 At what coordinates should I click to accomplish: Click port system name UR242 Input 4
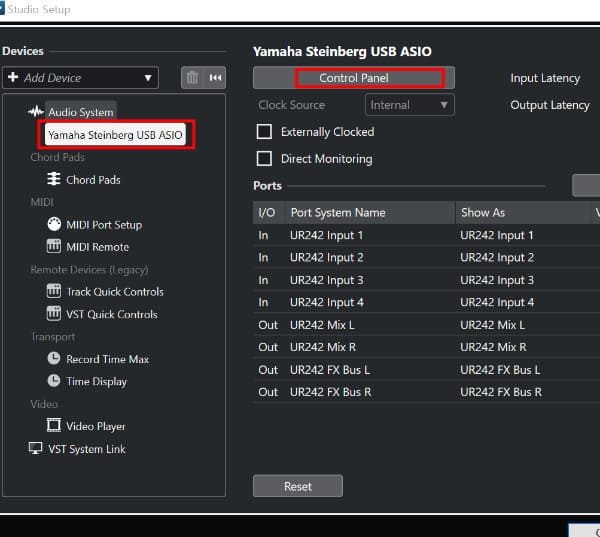(326, 302)
